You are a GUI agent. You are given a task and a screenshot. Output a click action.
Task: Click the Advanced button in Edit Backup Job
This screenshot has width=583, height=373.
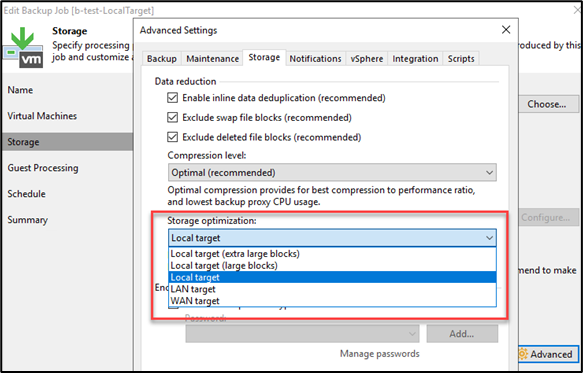point(548,354)
